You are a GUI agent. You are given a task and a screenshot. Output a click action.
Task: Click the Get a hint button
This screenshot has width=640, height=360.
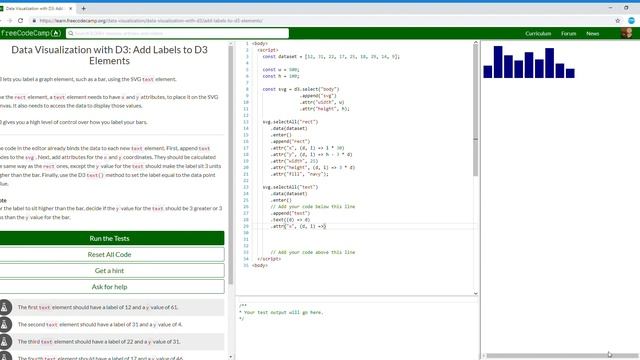(109, 271)
